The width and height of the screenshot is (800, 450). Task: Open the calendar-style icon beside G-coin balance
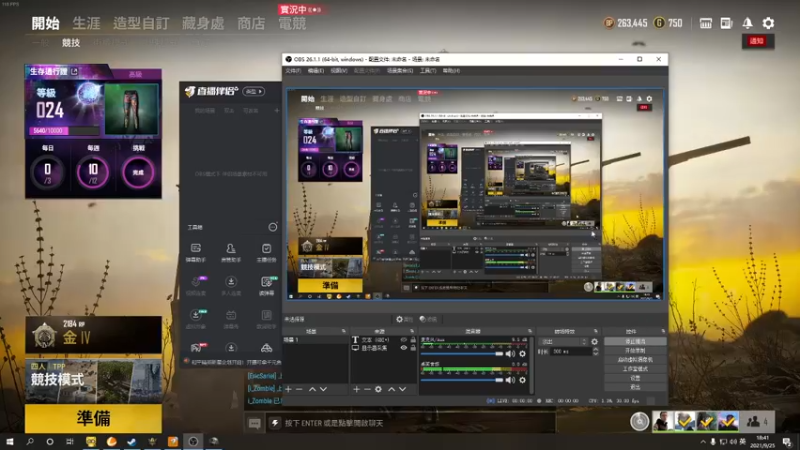[x=706, y=23]
